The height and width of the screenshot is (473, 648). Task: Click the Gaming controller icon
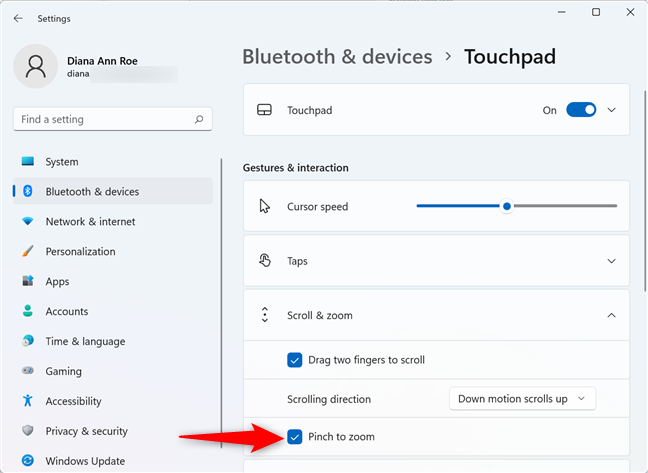28,371
